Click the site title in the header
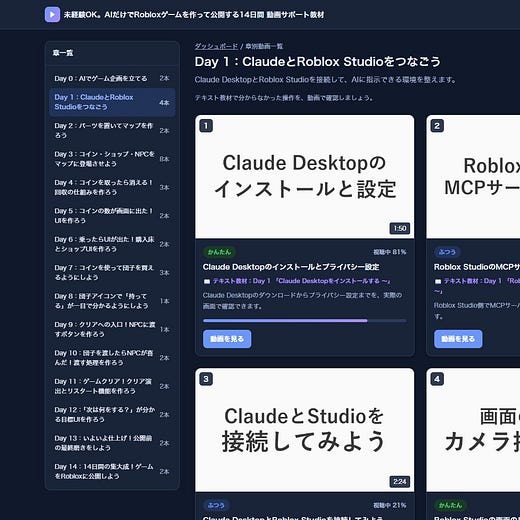This screenshot has height=520, width=520. [194, 15]
